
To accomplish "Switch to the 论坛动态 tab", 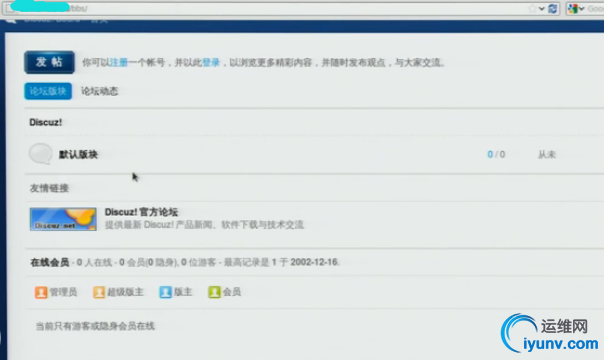I will [x=99, y=91].
